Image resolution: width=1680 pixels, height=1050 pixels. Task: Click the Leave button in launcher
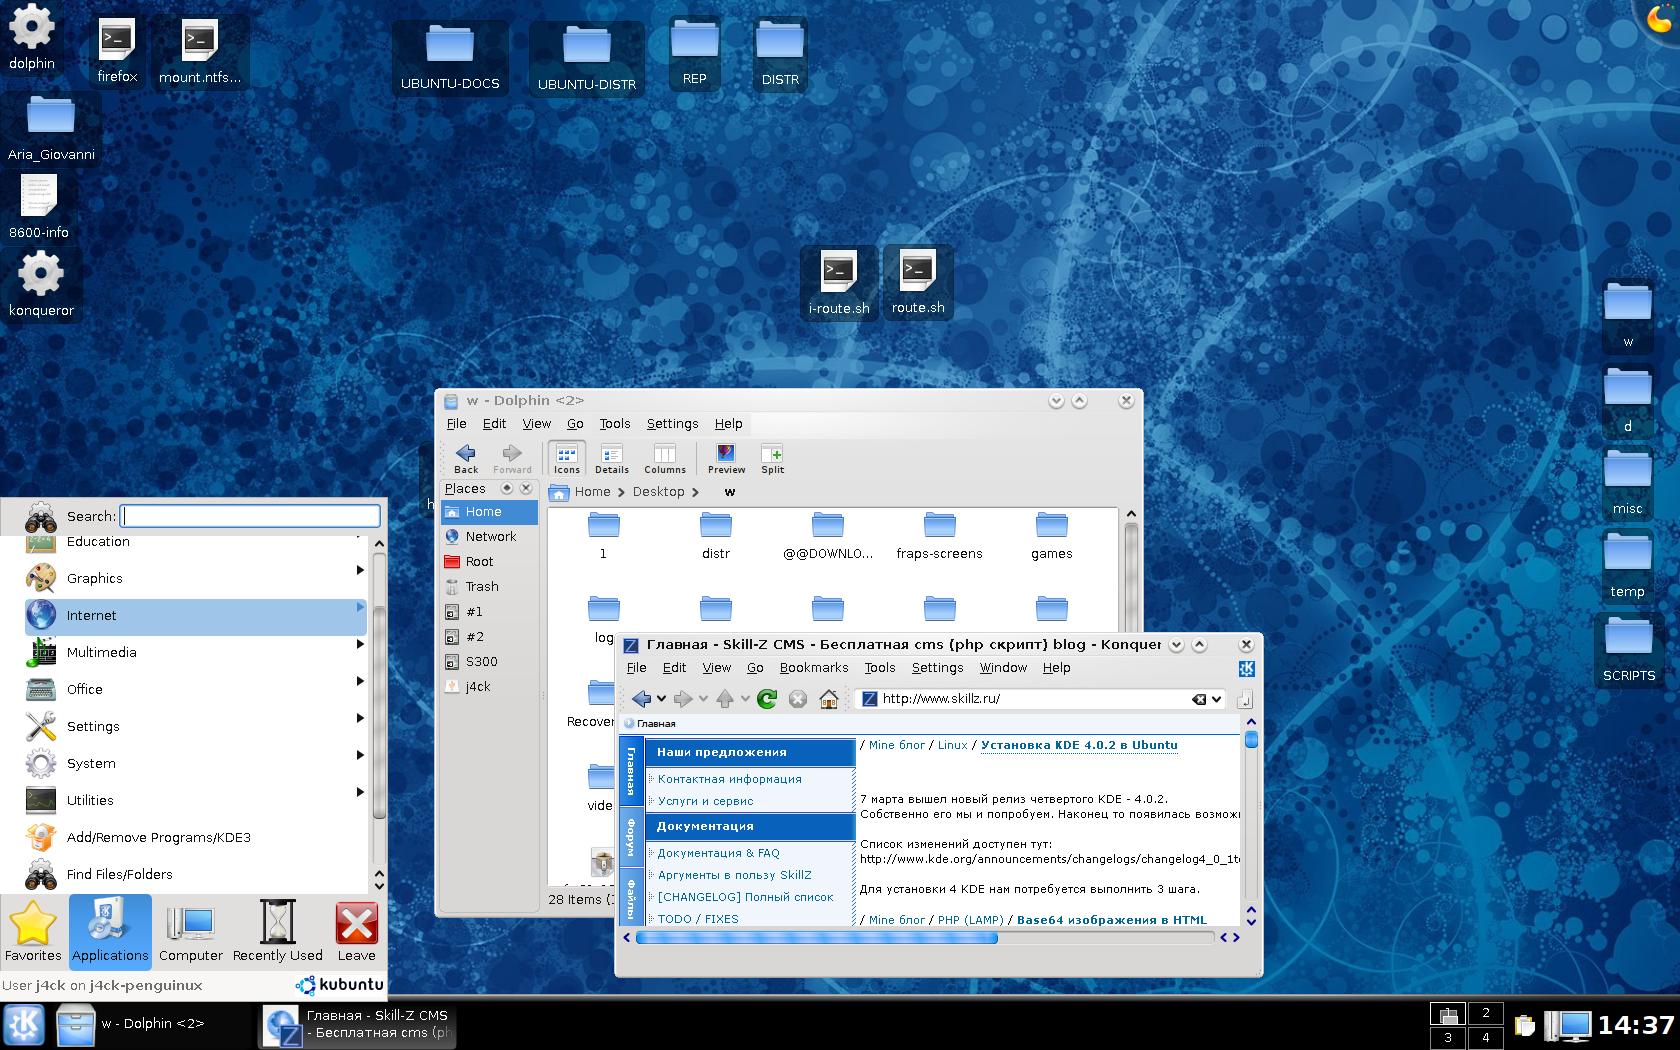tap(356, 932)
